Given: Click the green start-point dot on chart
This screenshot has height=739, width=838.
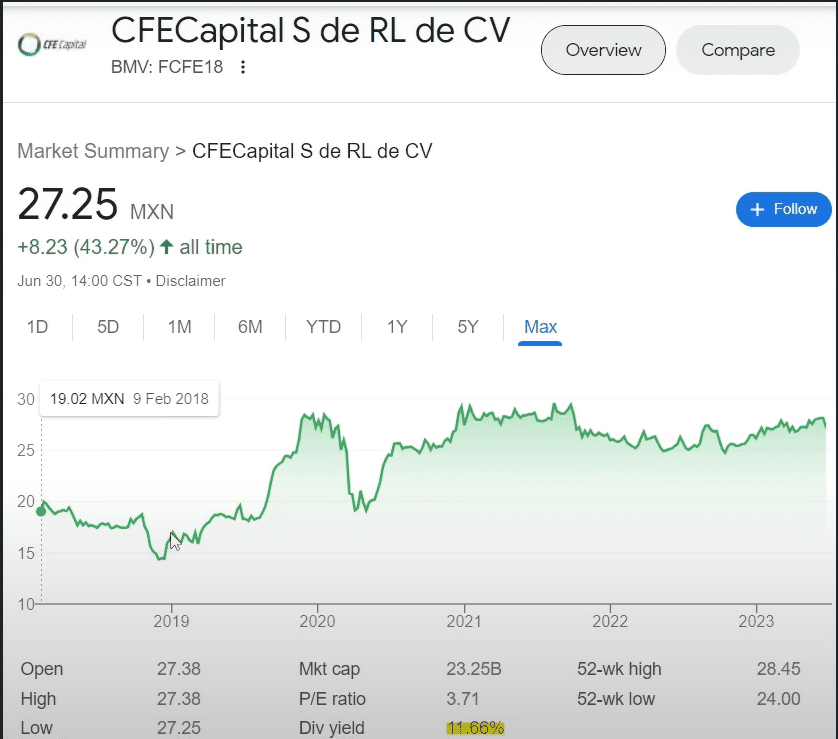Looking at the screenshot, I should [x=41, y=511].
